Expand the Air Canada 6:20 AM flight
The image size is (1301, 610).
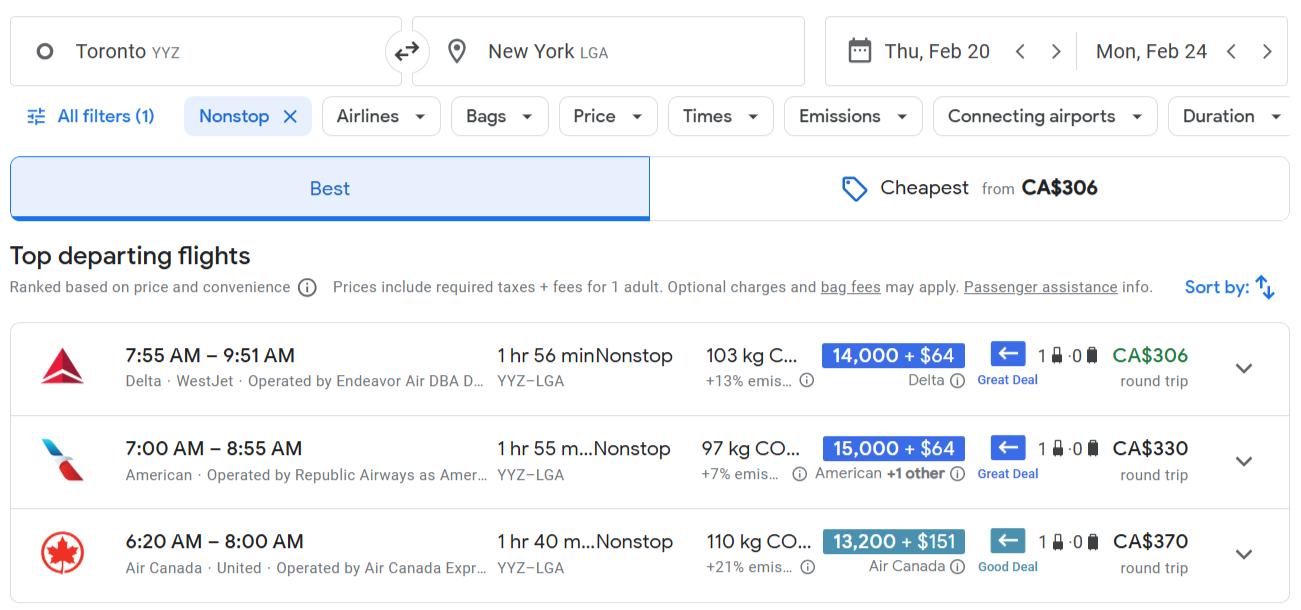tap(1244, 554)
